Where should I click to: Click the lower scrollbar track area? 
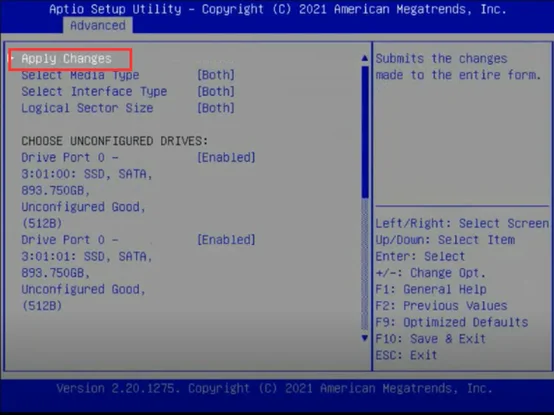pyautogui.click(x=365, y=264)
